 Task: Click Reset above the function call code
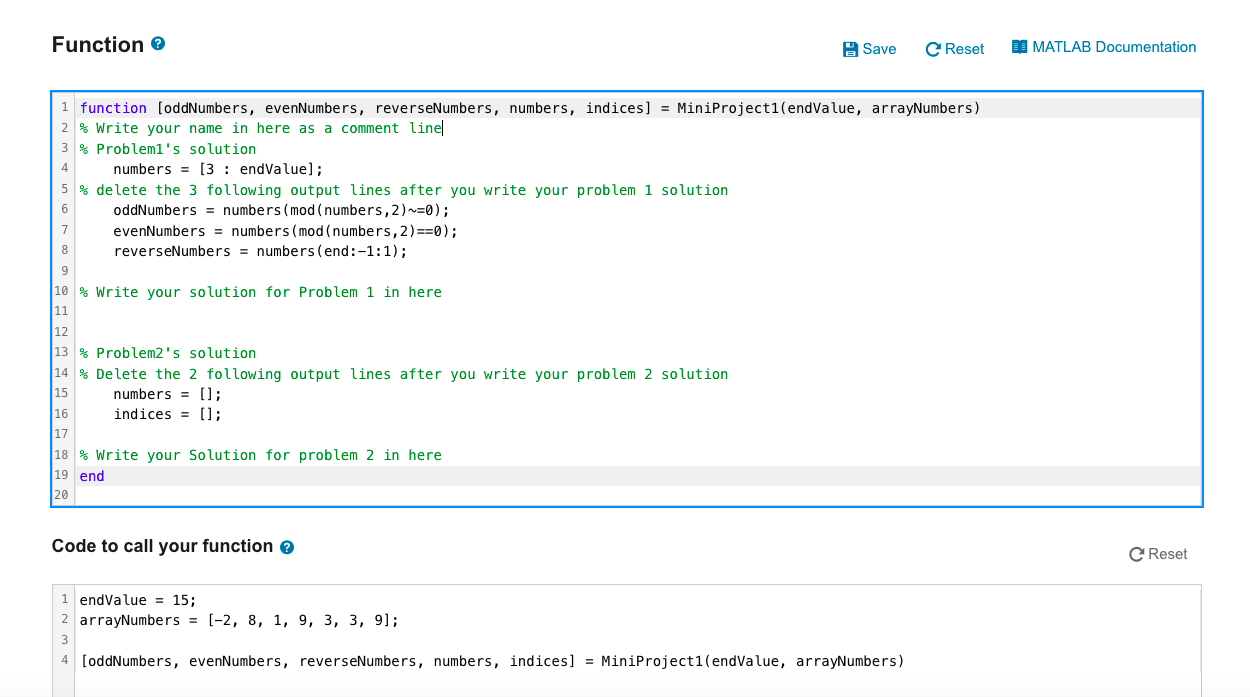click(1158, 553)
